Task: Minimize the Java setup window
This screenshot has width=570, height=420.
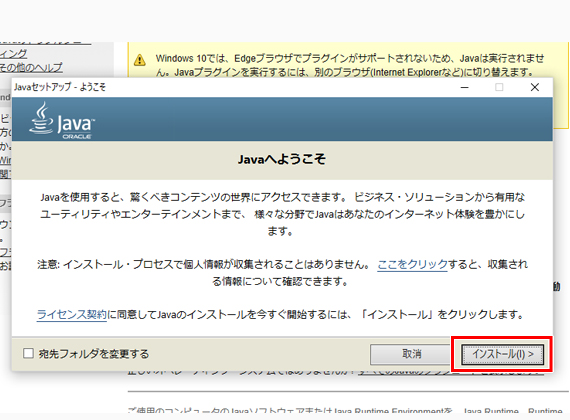Action: [x=465, y=87]
